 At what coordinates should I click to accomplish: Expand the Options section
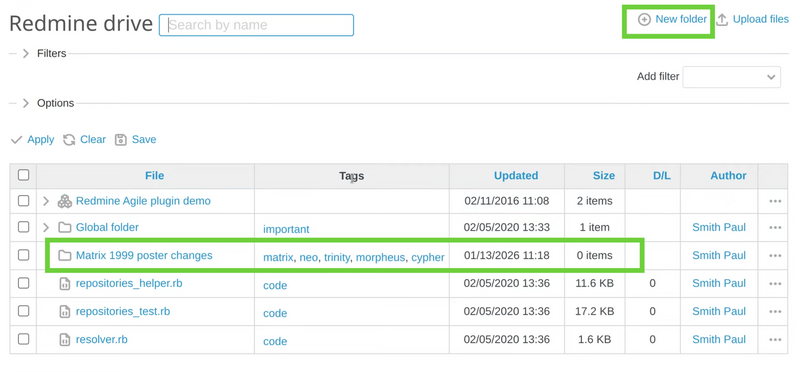[26, 103]
